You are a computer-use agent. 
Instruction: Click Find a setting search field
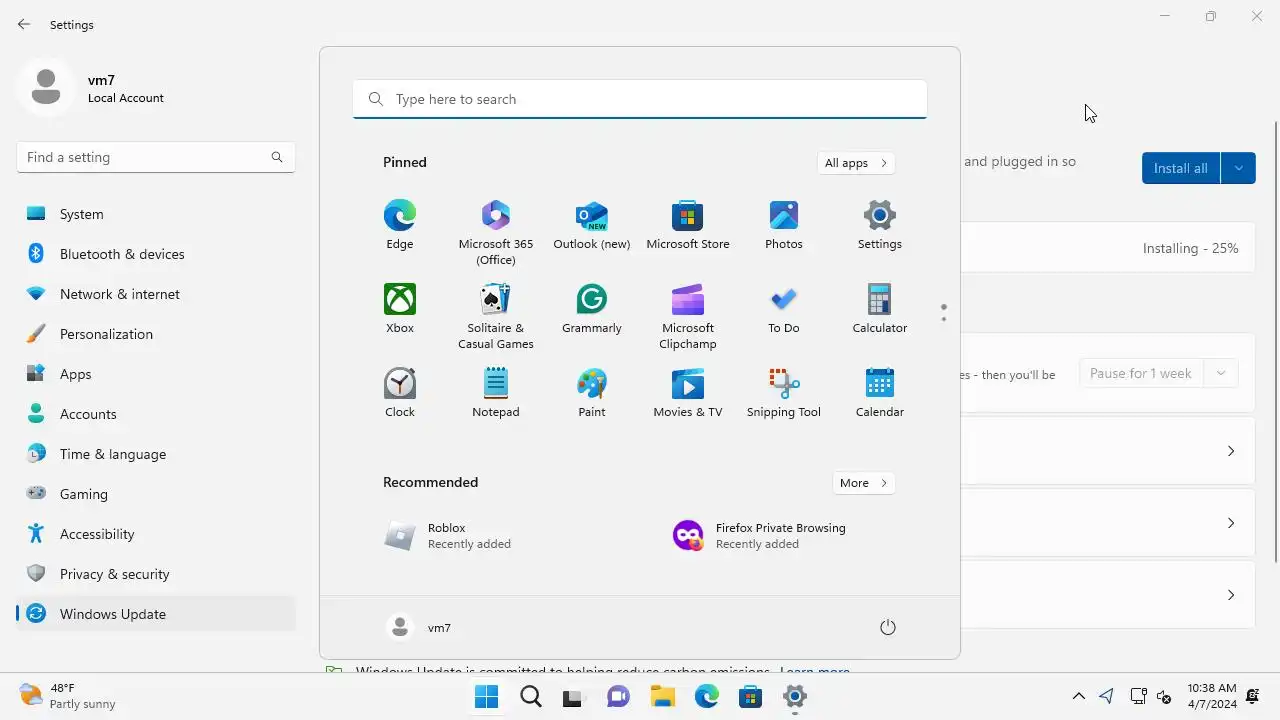coord(156,157)
